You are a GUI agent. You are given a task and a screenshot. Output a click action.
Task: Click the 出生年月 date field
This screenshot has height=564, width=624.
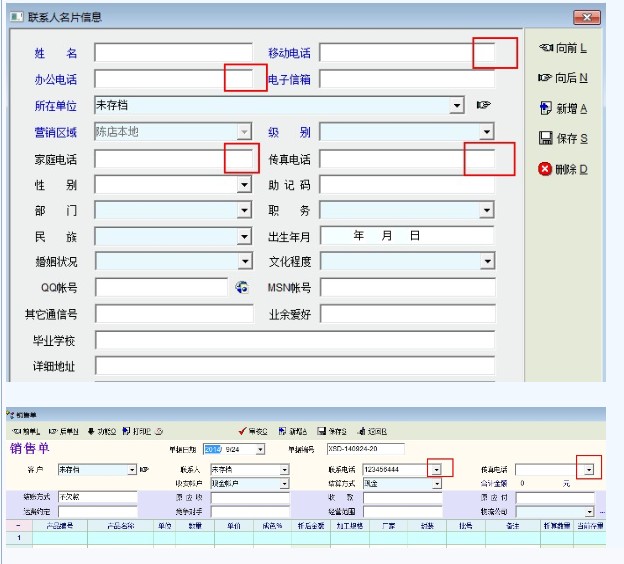(406, 236)
